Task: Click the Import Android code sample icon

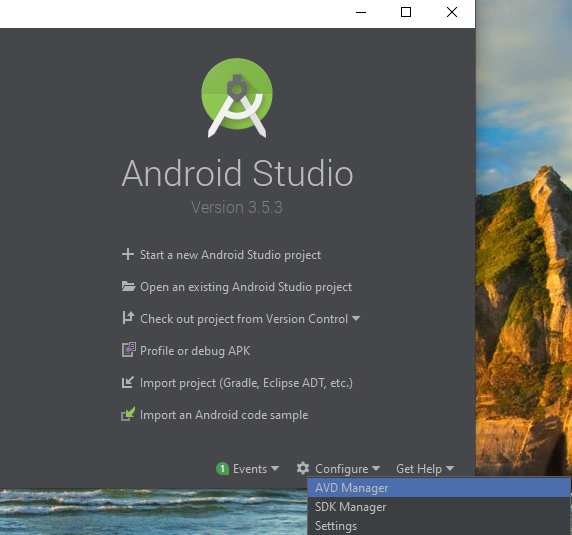Action: pyautogui.click(x=128, y=414)
